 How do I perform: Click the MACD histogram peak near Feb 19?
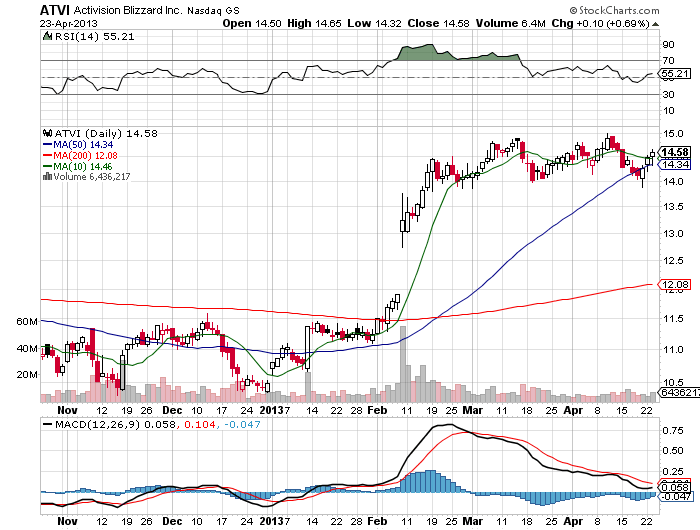[x=430, y=481]
